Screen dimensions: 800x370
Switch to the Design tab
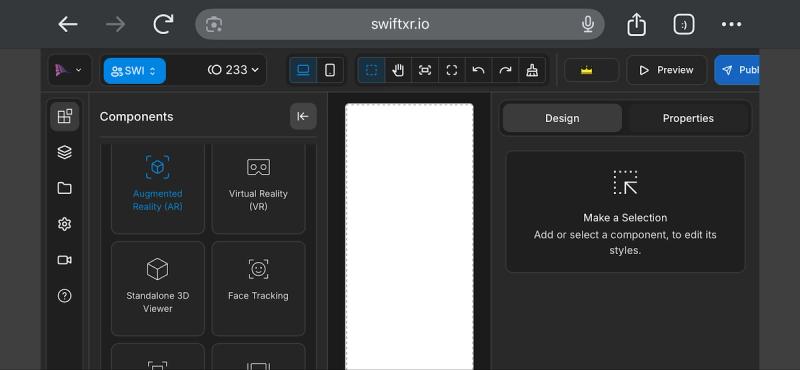tap(562, 118)
